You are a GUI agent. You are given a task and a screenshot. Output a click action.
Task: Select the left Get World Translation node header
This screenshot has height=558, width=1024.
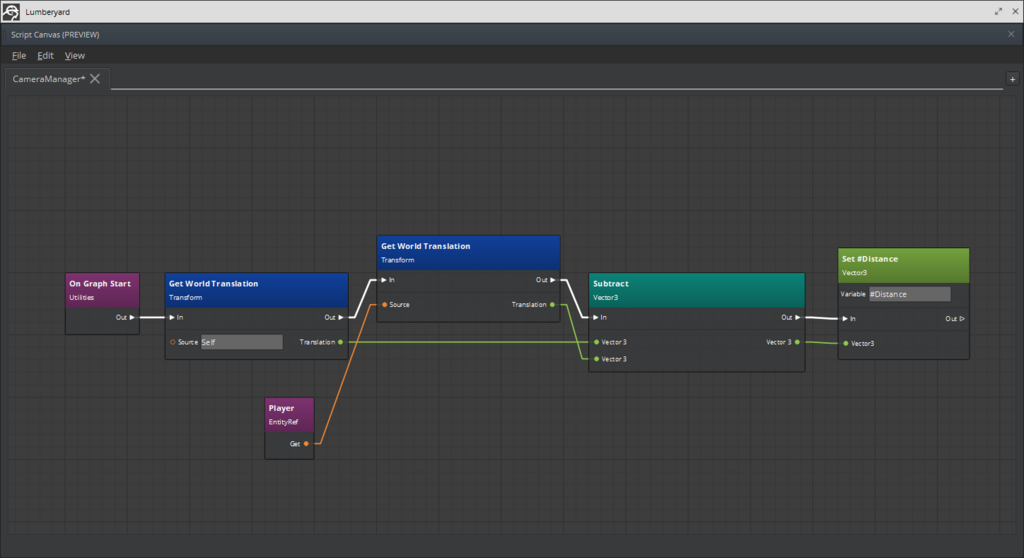coord(257,290)
